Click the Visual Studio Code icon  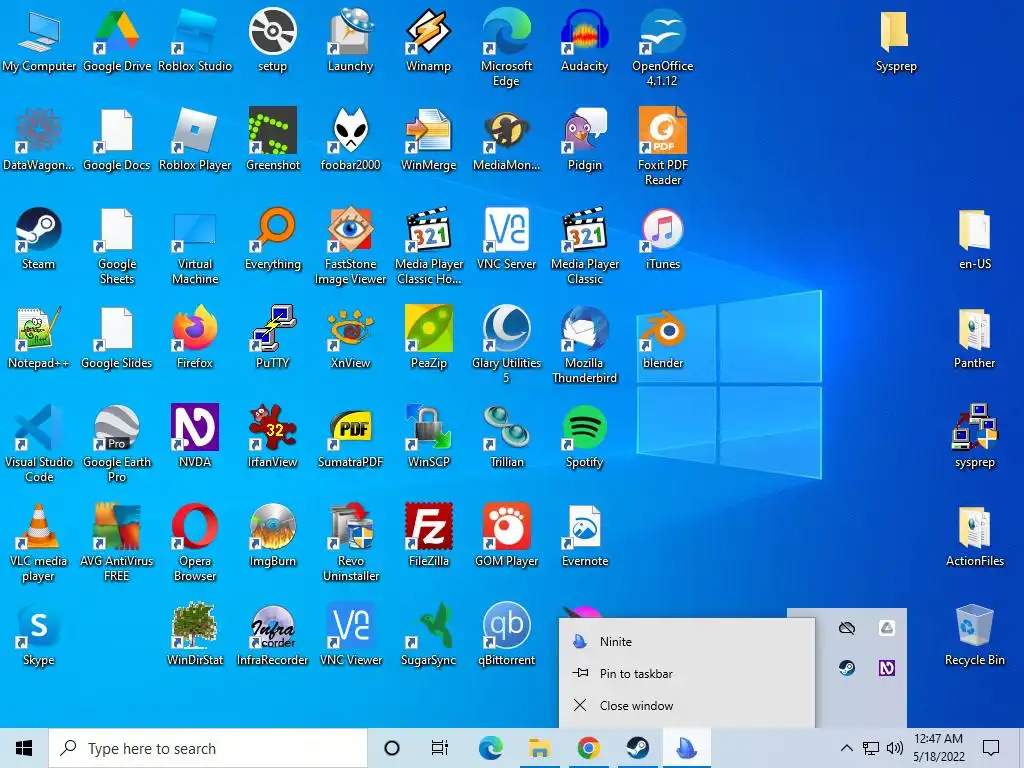pos(39,444)
